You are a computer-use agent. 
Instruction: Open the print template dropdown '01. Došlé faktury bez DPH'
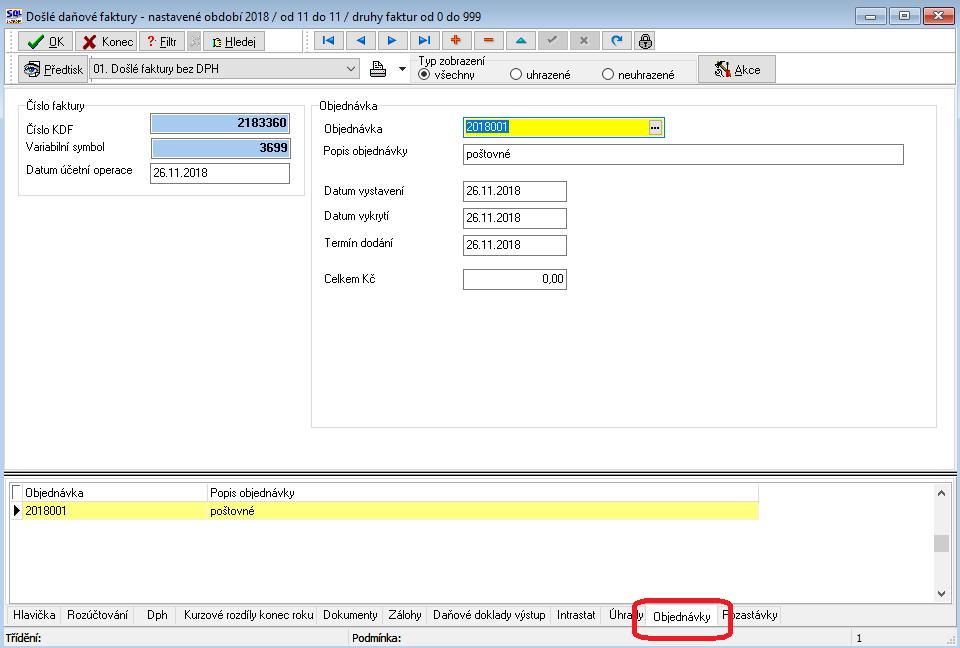225,69
